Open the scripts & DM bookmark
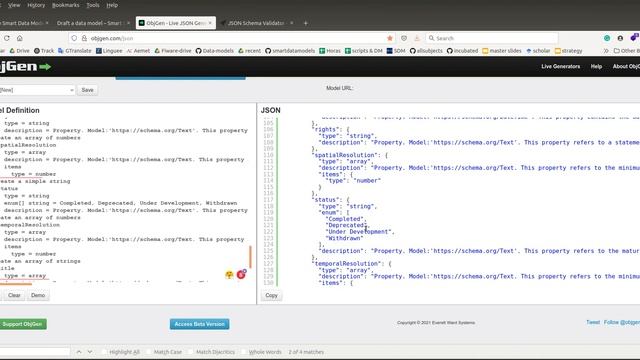640x360 pixels. click(x=363, y=51)
